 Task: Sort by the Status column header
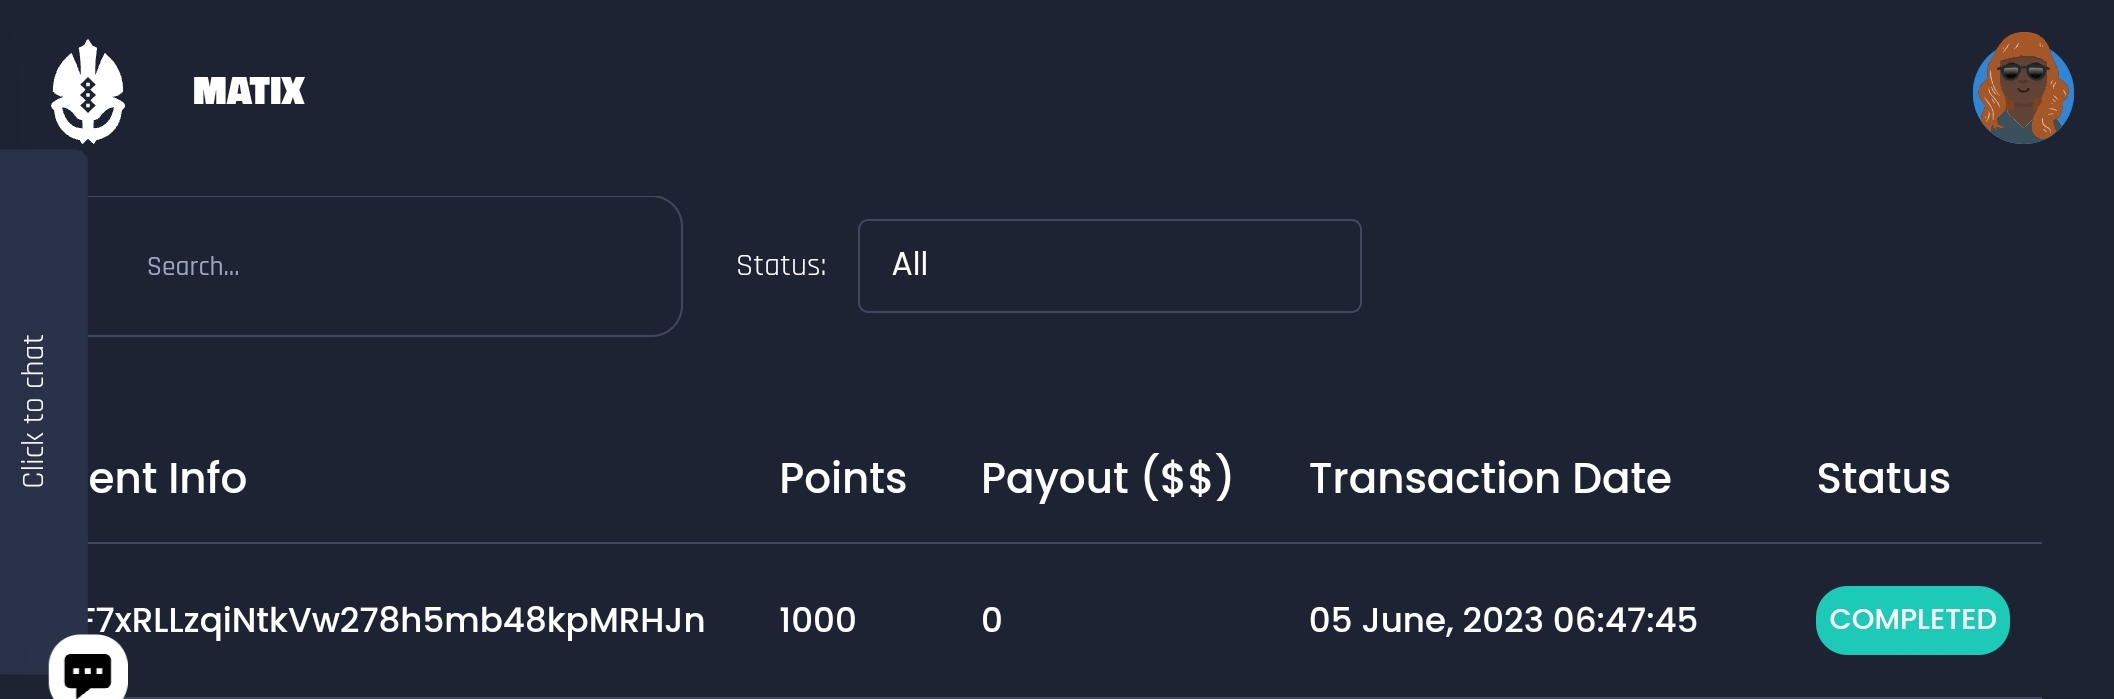pyautogui.click(x=1883, y=479)
